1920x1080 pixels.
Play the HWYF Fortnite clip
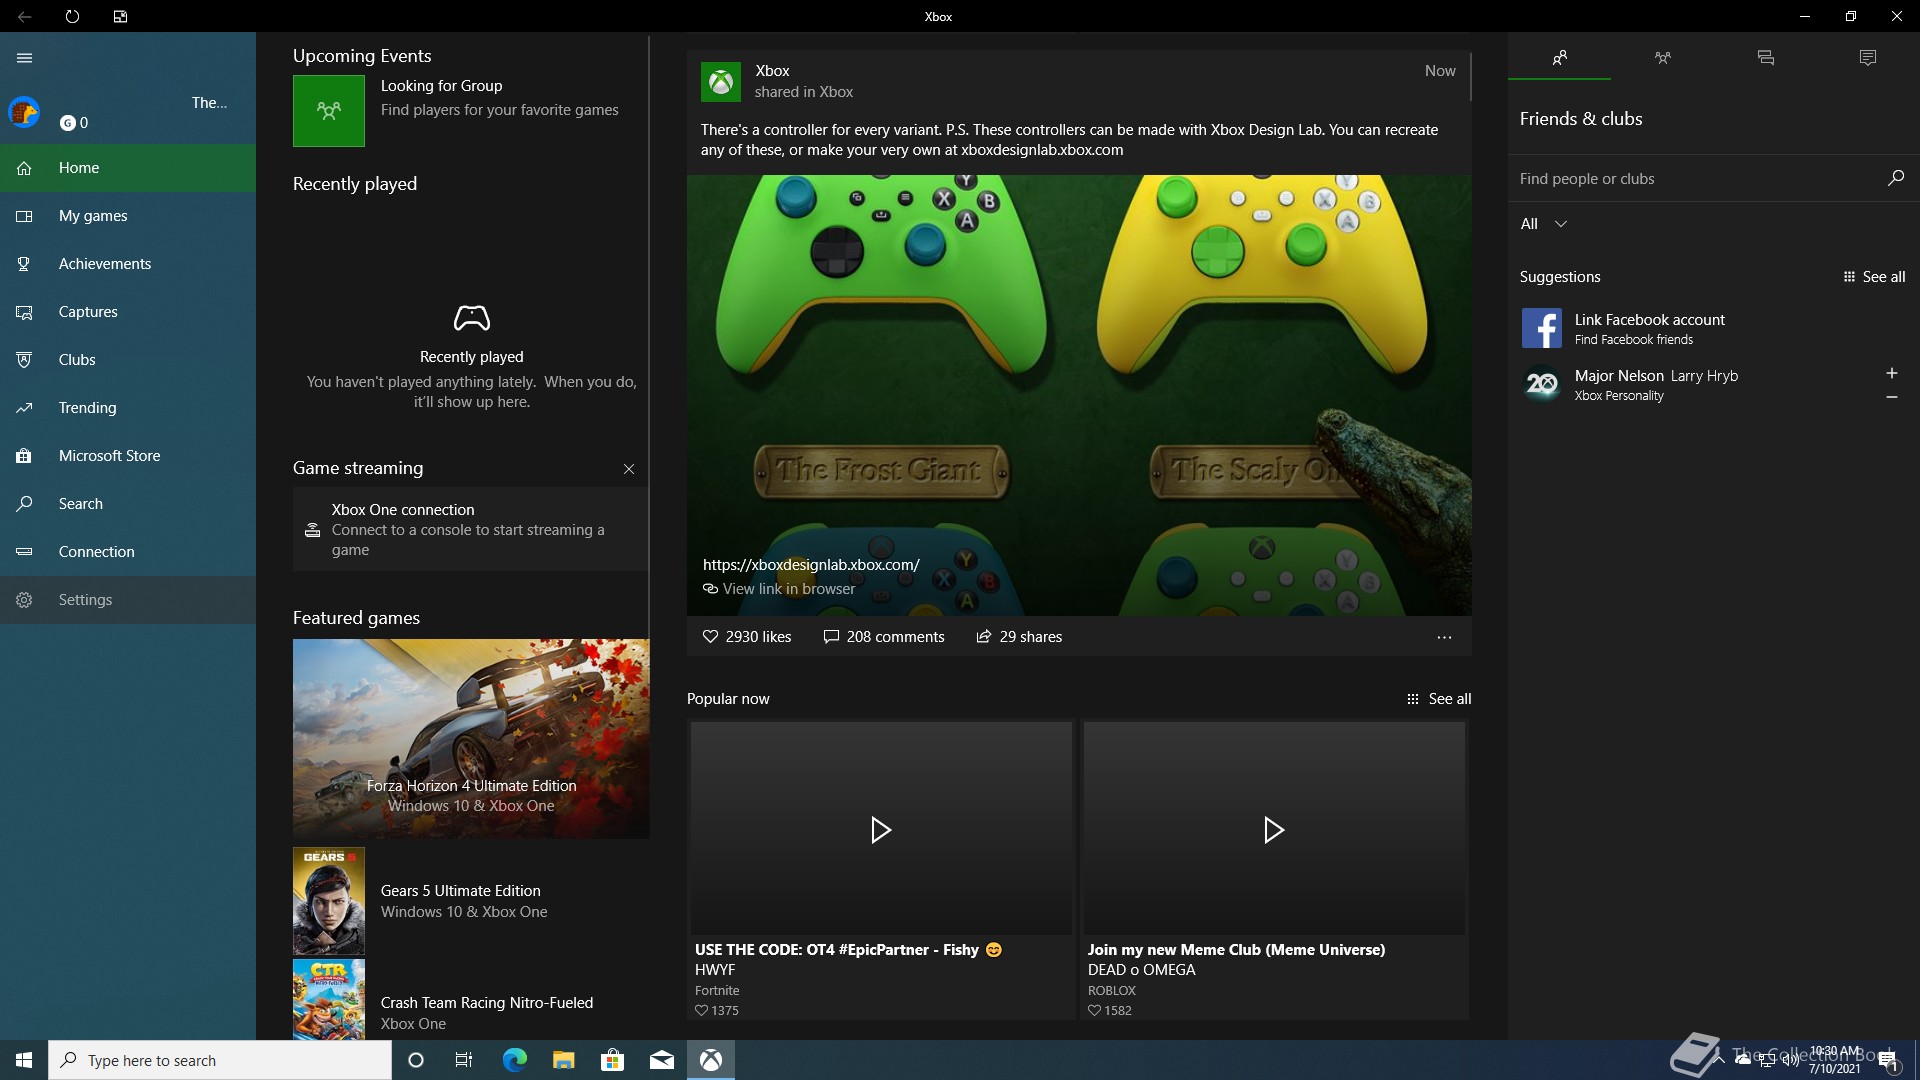coord(881,830)
